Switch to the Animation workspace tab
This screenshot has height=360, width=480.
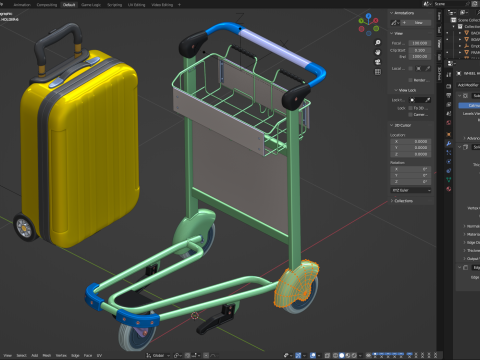click(x=22, y=5)
